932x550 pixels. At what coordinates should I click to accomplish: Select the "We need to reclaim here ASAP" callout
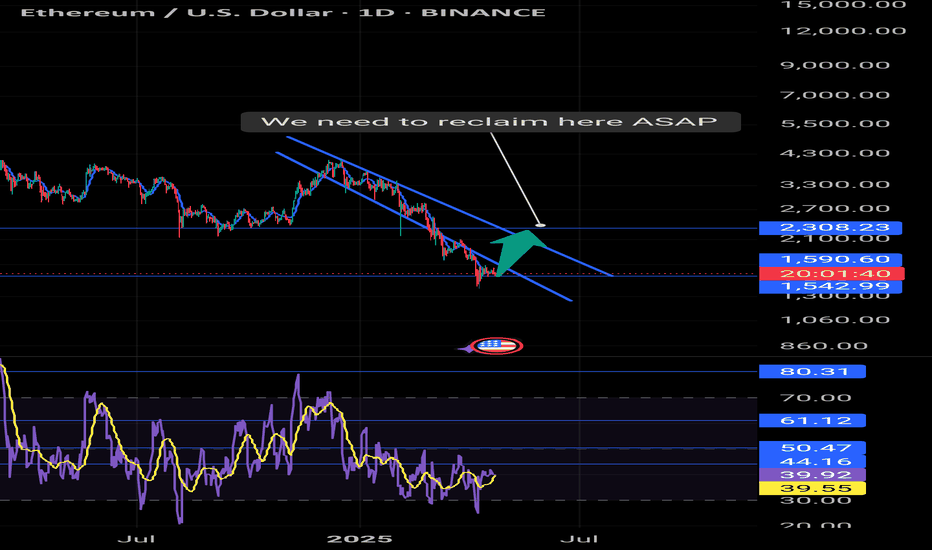point(490,122)
